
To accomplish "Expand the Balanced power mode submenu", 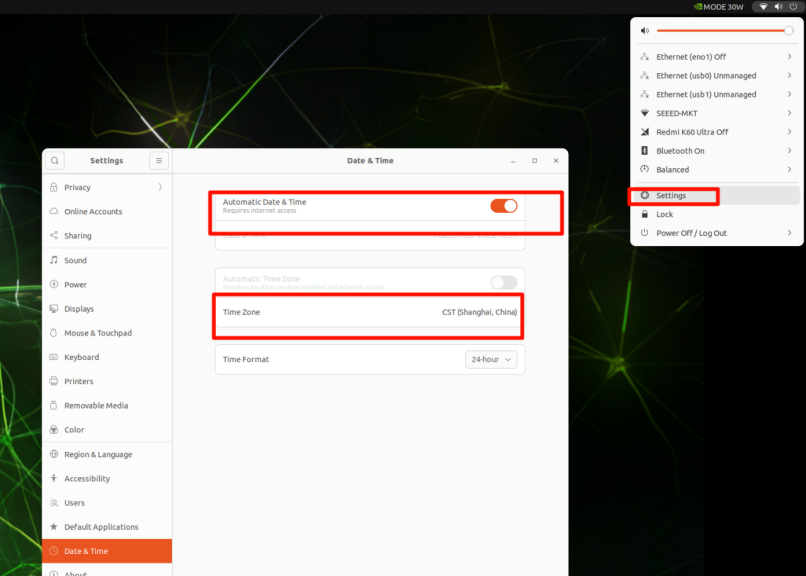I will pyautogui.click(x=789, y=170).
